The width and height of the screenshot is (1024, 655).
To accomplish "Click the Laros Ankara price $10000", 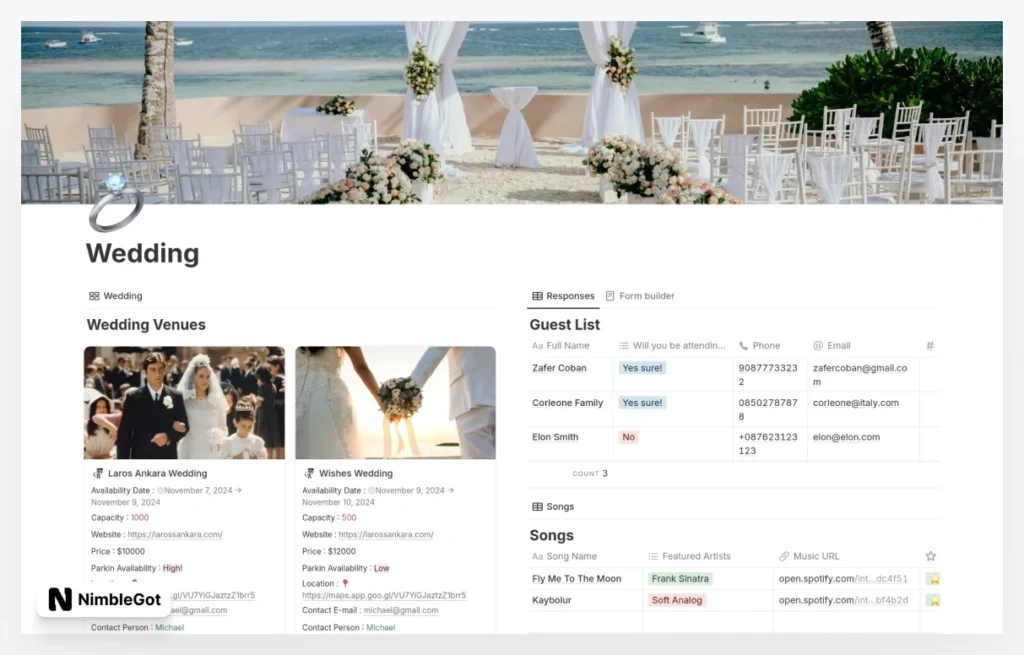I will click(x=131, y=552).
